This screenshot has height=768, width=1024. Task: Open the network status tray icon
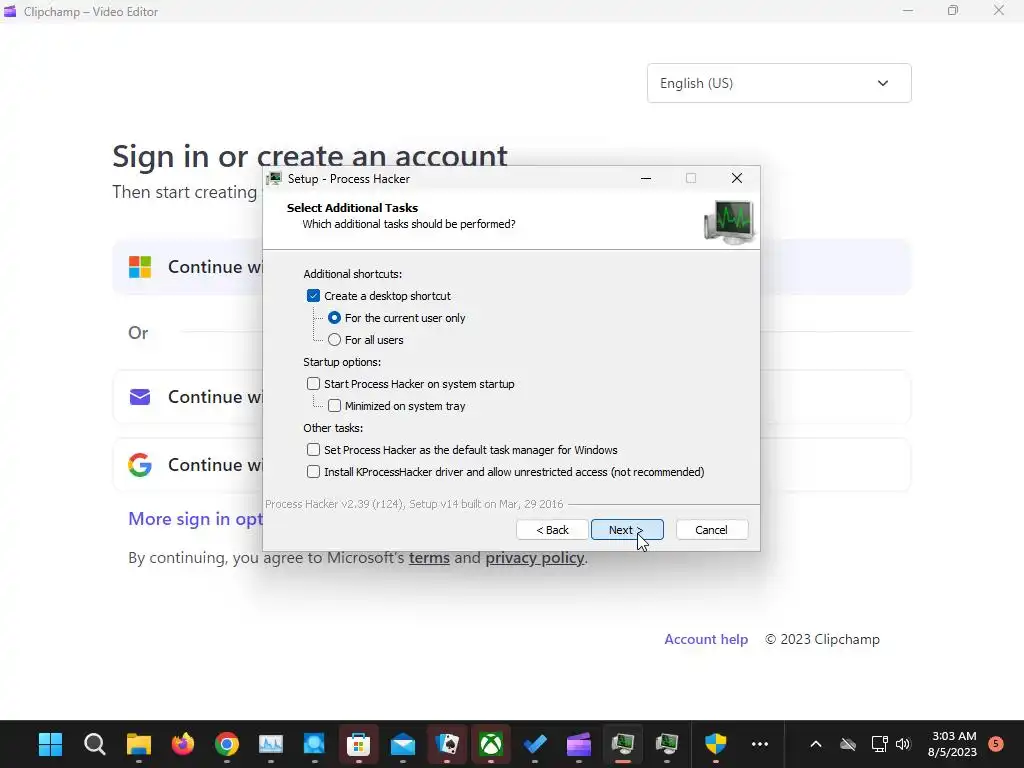click(879, 744)
